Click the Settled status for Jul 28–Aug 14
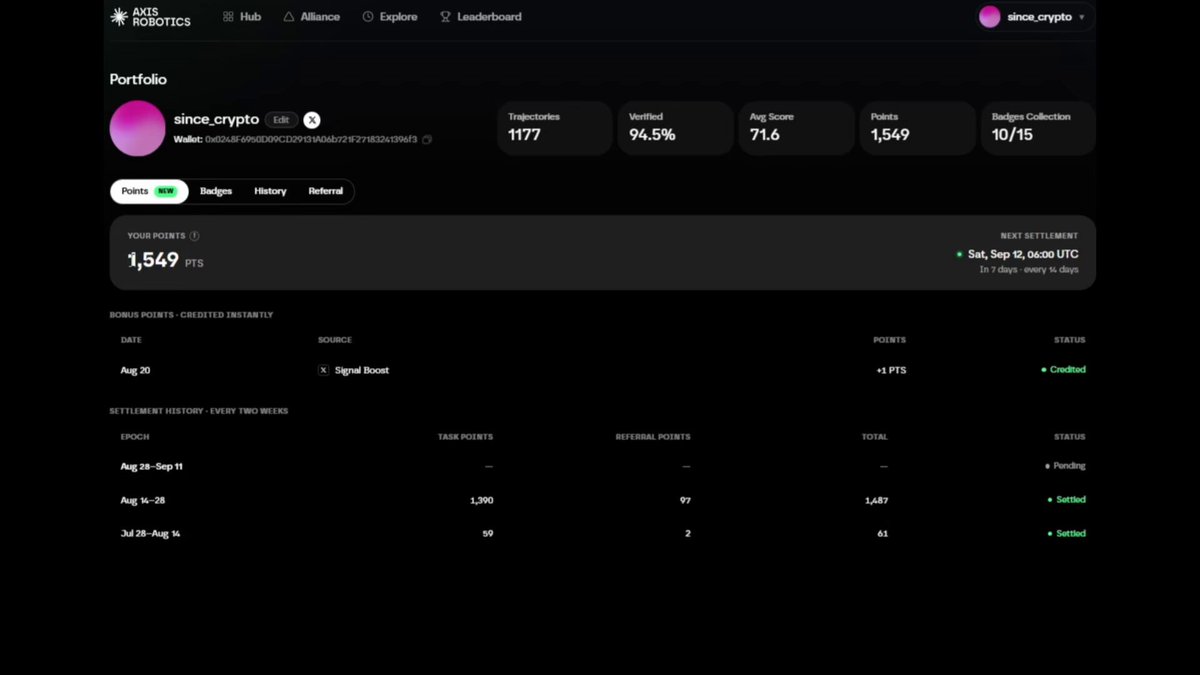Screen dimensions: 1200x675 (x=1066, y=534)
